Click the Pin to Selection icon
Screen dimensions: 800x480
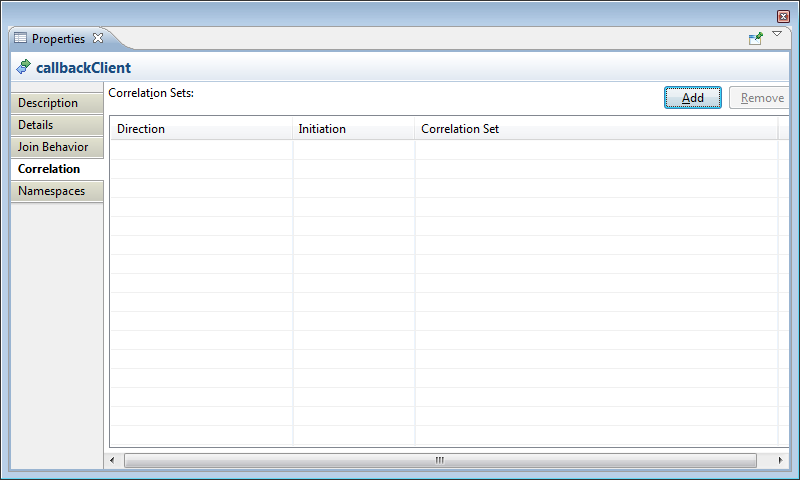coord(756,38)
